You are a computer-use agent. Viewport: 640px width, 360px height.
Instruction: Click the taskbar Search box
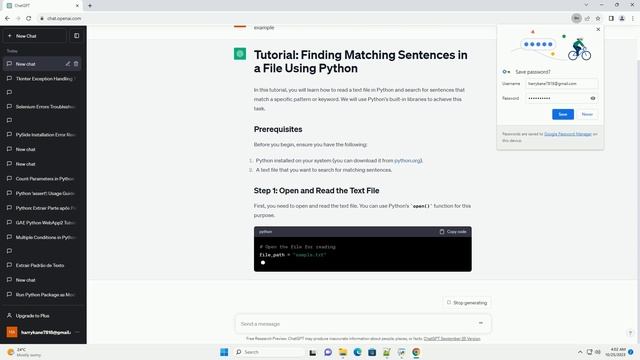click(x=269, y=352)
